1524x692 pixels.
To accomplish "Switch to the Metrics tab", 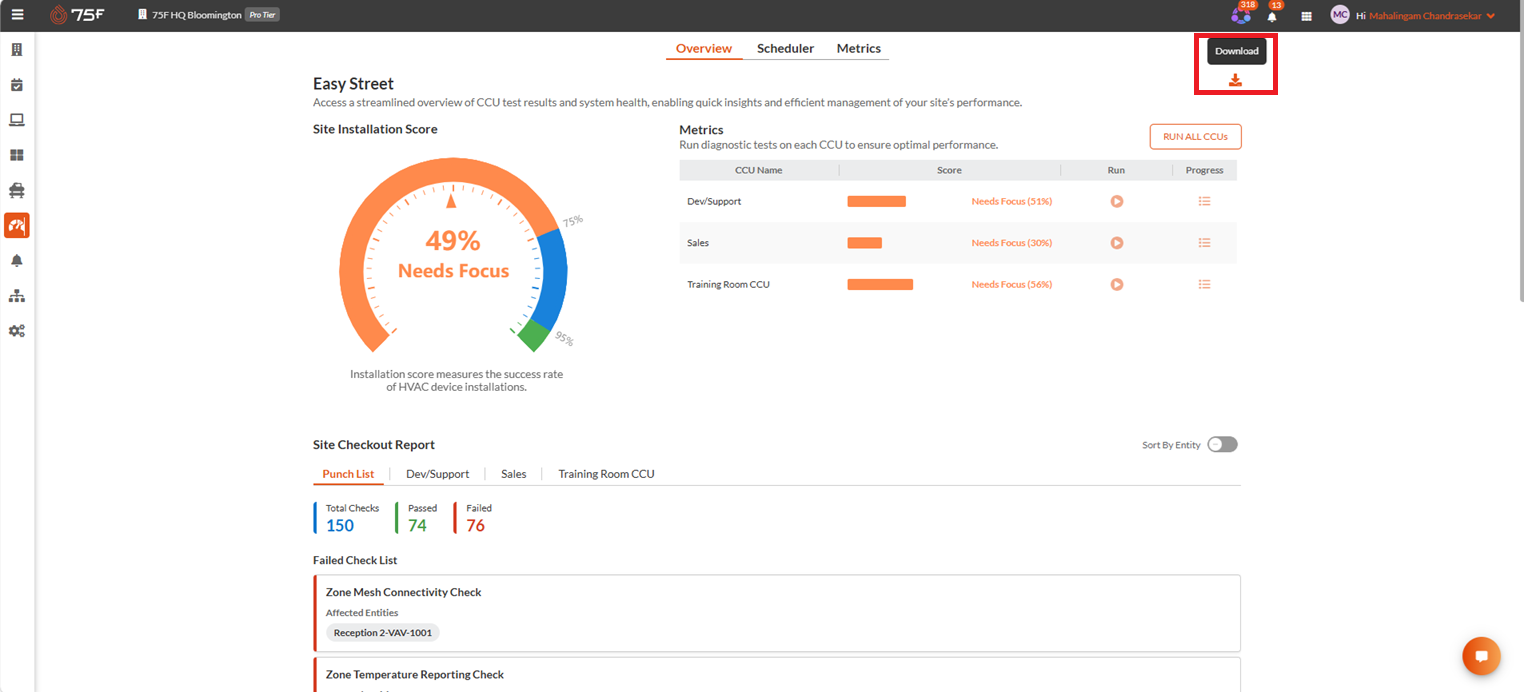I will tap(859, 48).
